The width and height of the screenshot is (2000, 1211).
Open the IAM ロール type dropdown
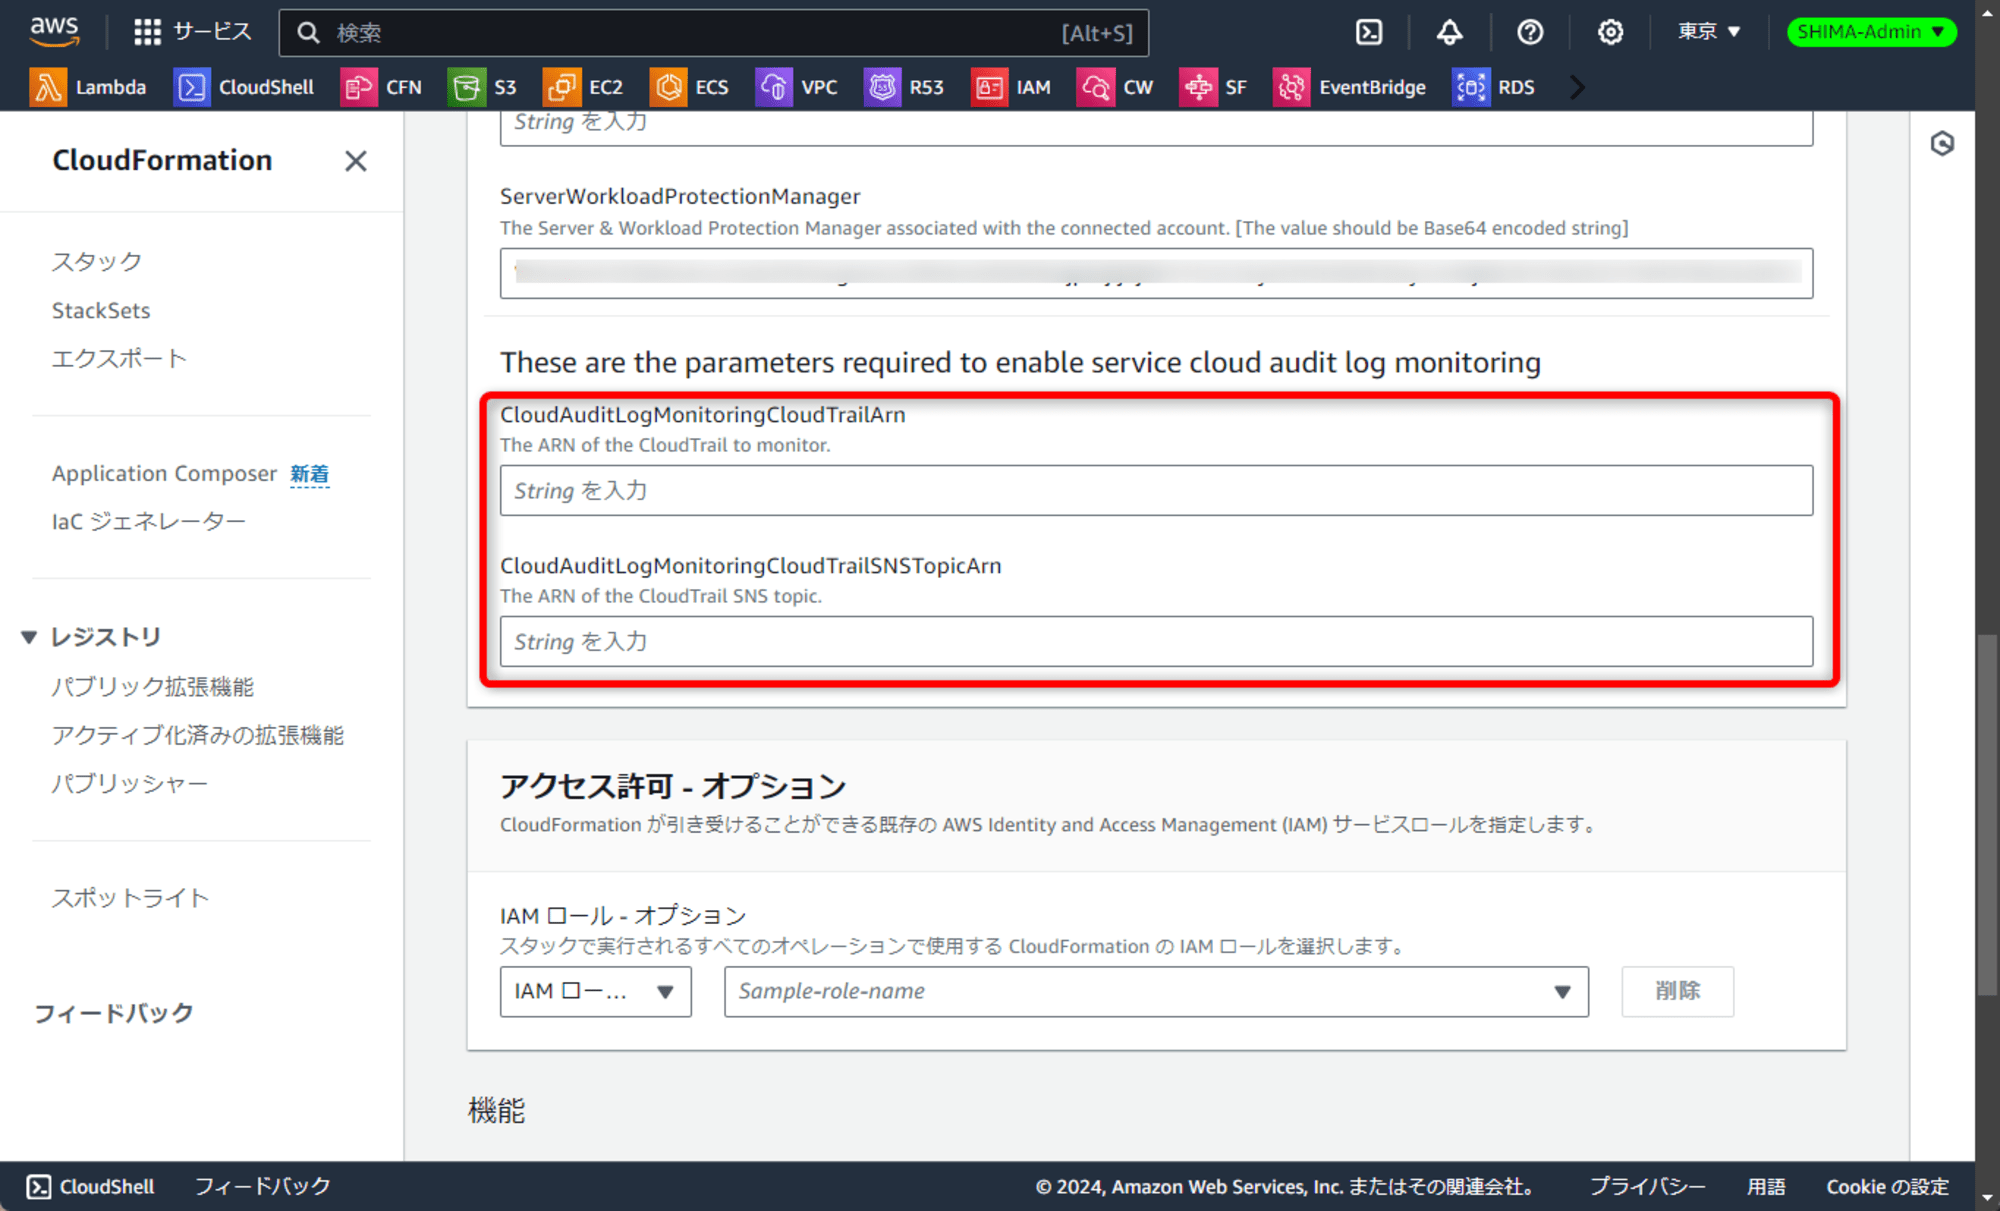pyautogui.click(x=595, y=991)
